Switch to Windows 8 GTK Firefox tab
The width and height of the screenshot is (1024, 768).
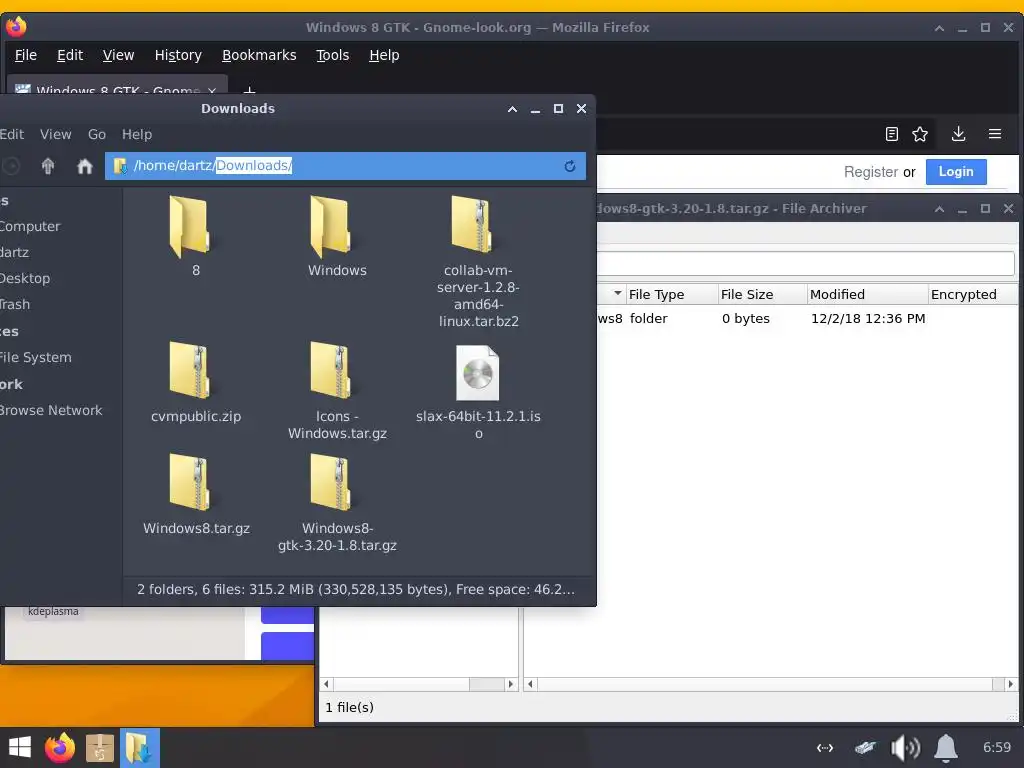(x=118, y=88)
